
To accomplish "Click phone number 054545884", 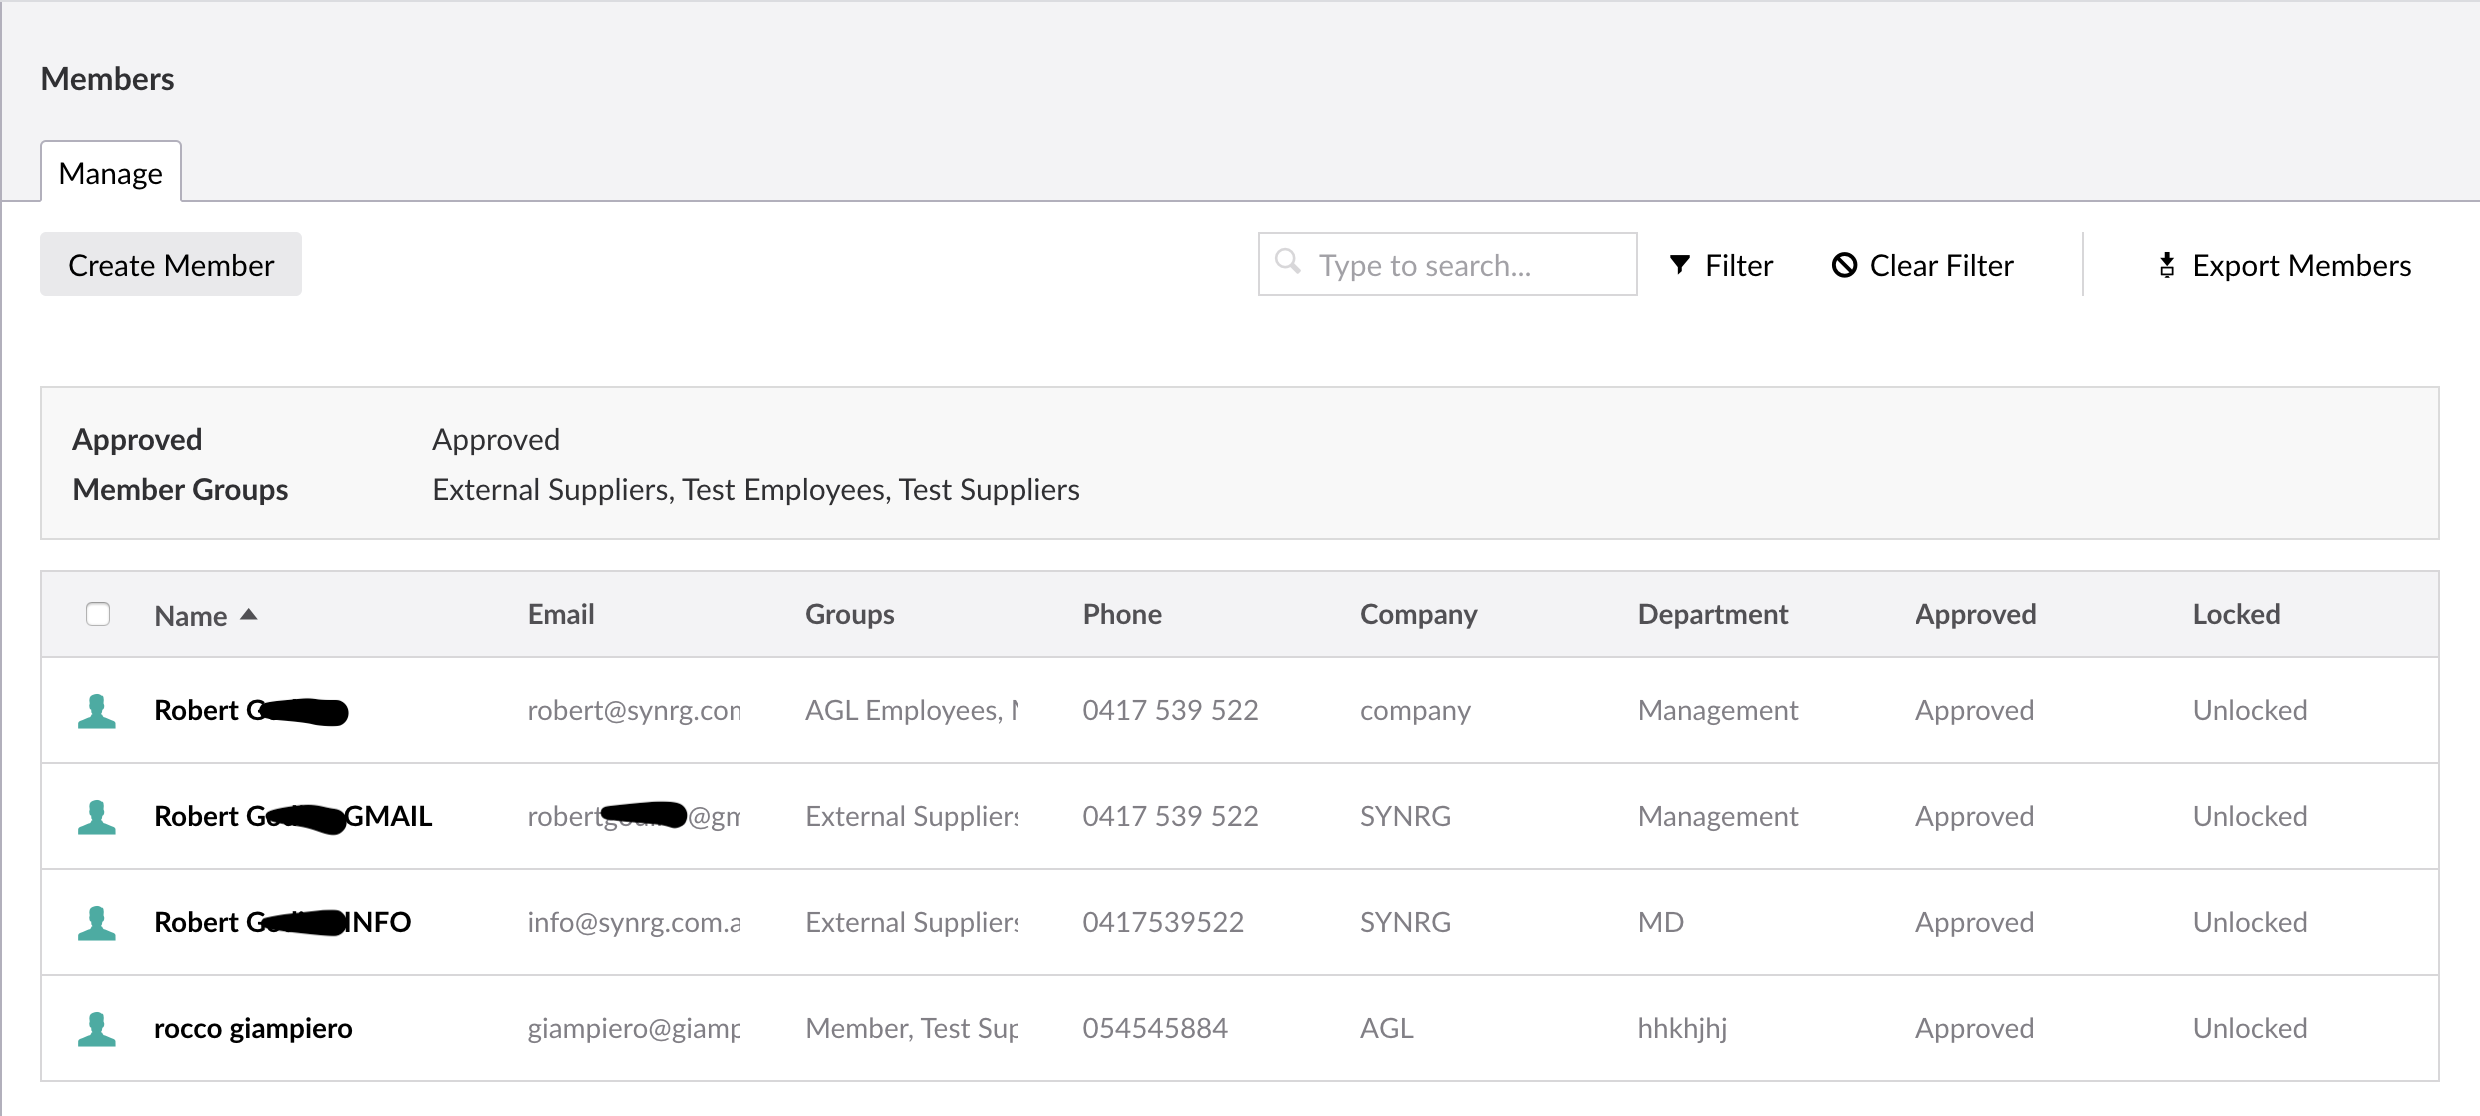I will 1155,1028.
